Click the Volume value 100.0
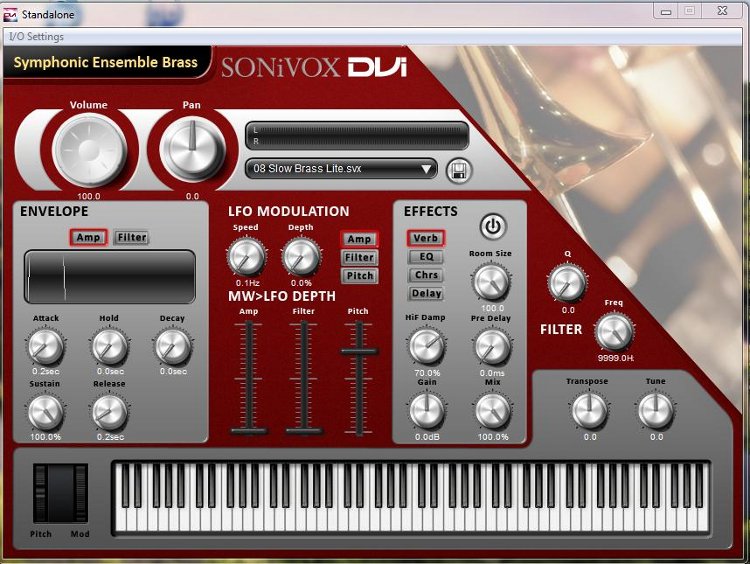Image resolution: width=750 pixels, height=564 pixels. (x=89, y=196)
